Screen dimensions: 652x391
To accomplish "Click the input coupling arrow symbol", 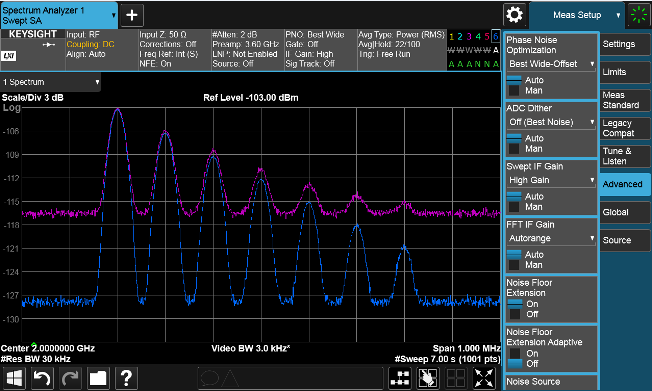I will [49, 45].
